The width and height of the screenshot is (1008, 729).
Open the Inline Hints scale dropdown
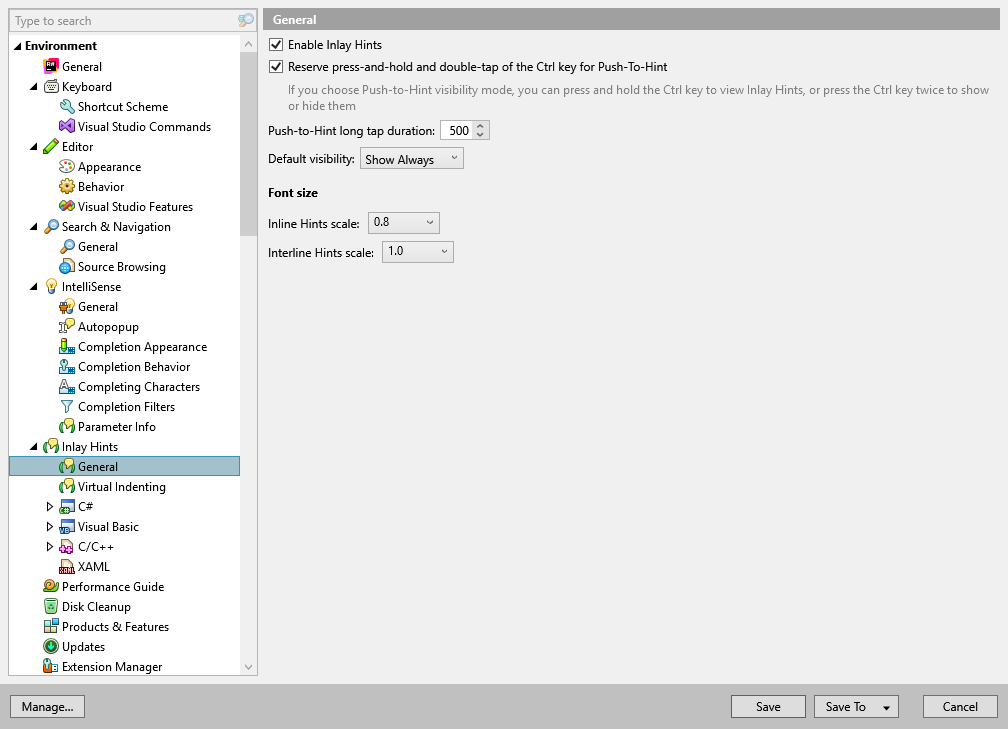tap(403, 222)
